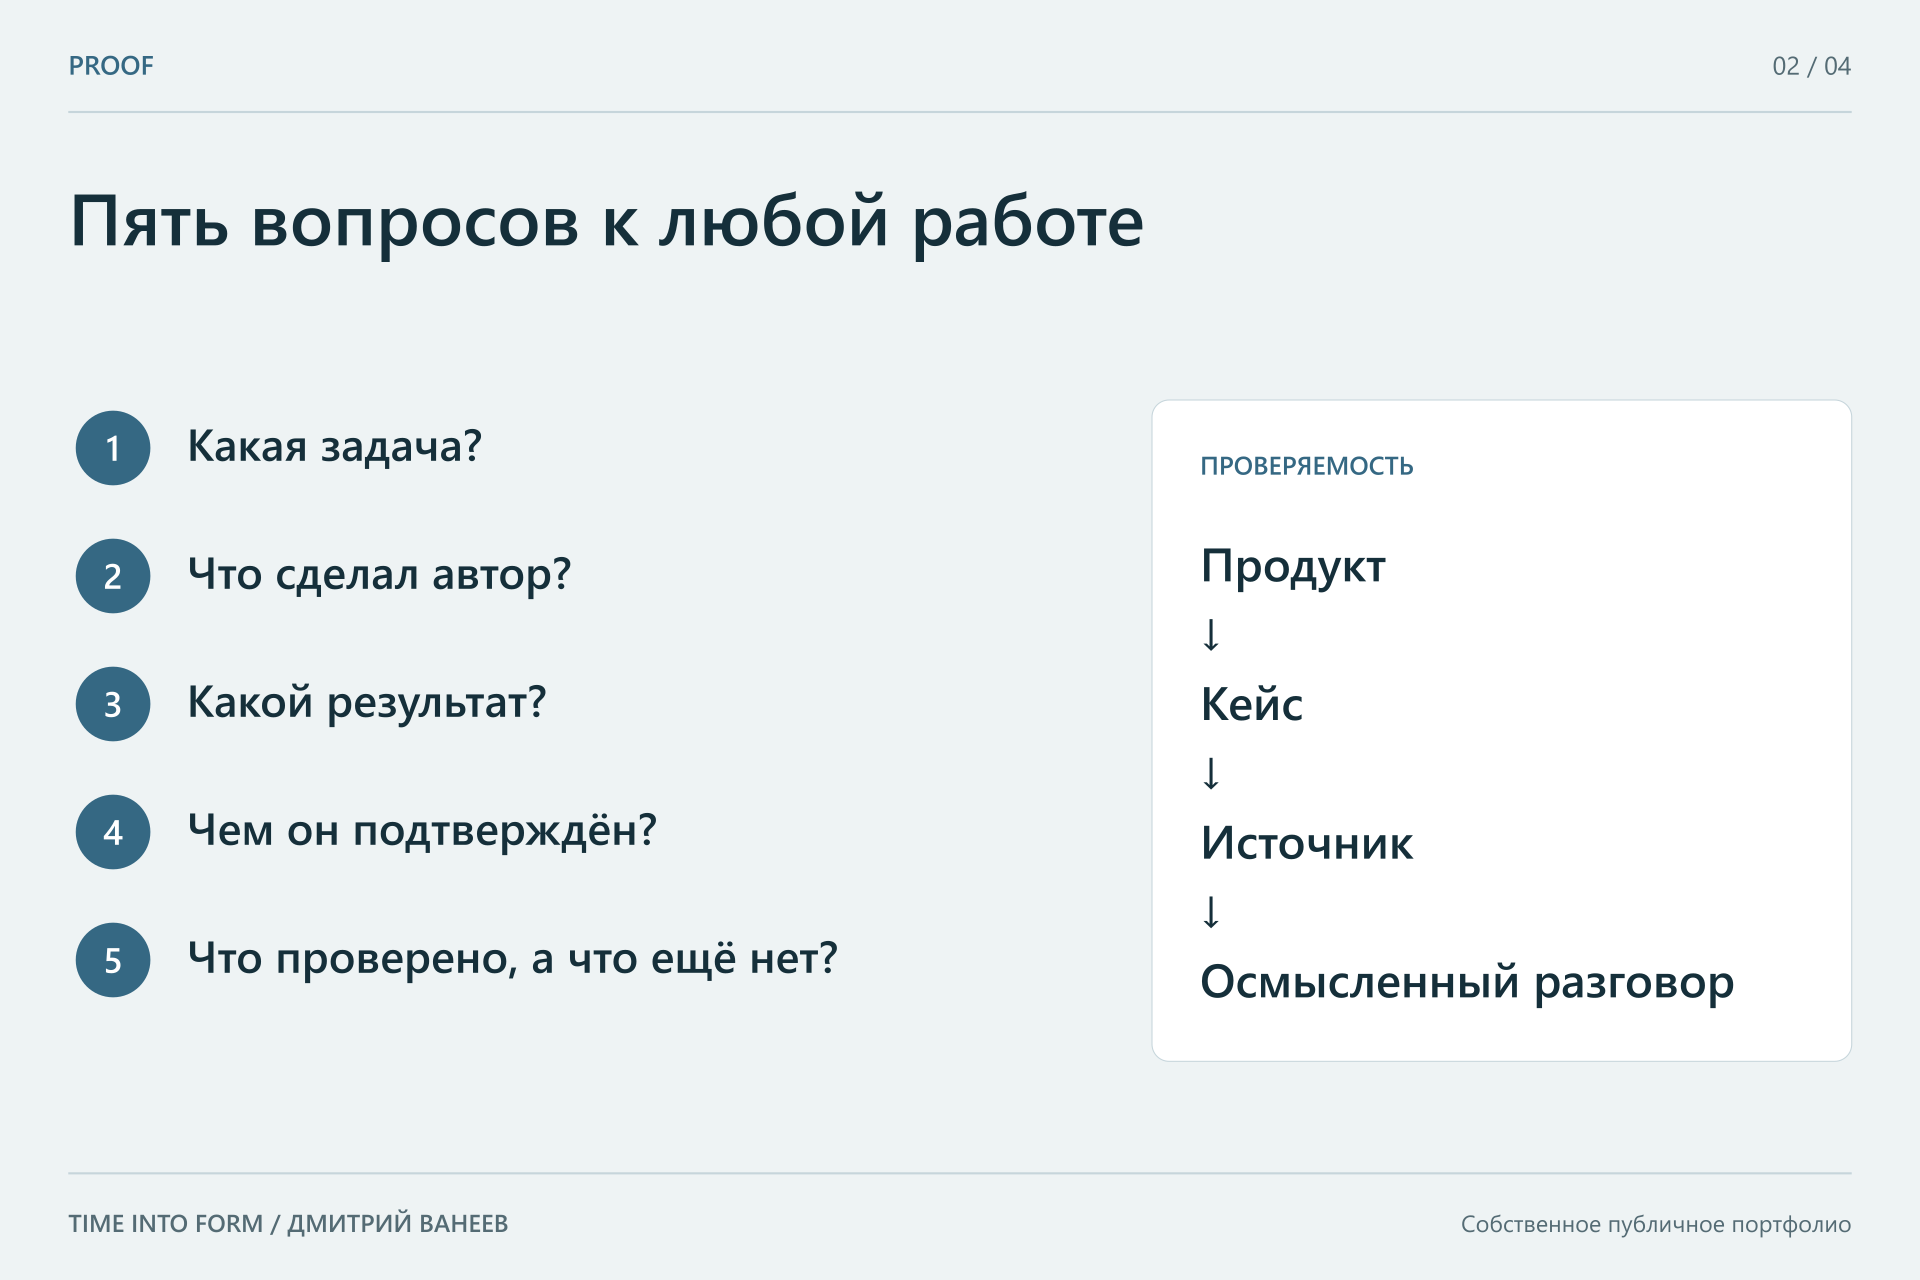
Task: Select the question Чем он подтверждён?
Action: (422, 831)
